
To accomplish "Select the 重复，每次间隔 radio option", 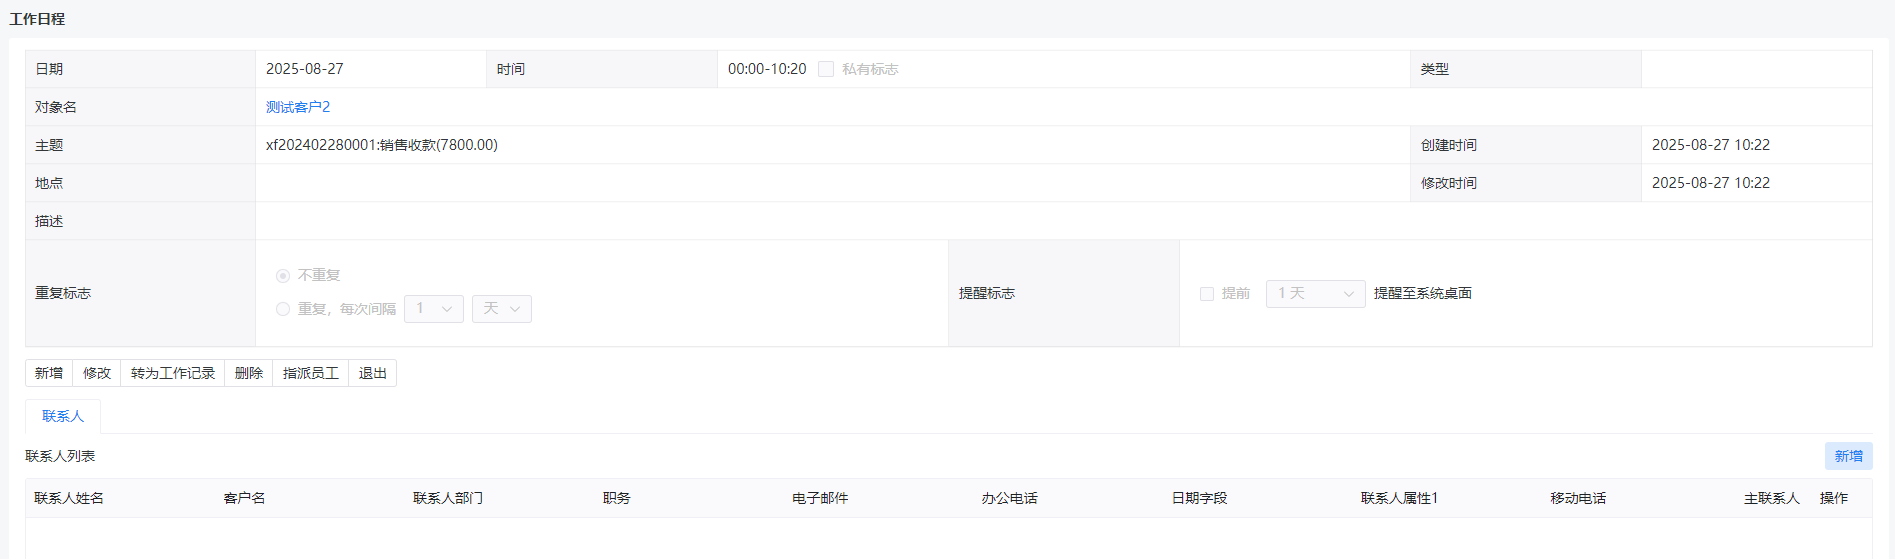I will click(x=283, y=309).
